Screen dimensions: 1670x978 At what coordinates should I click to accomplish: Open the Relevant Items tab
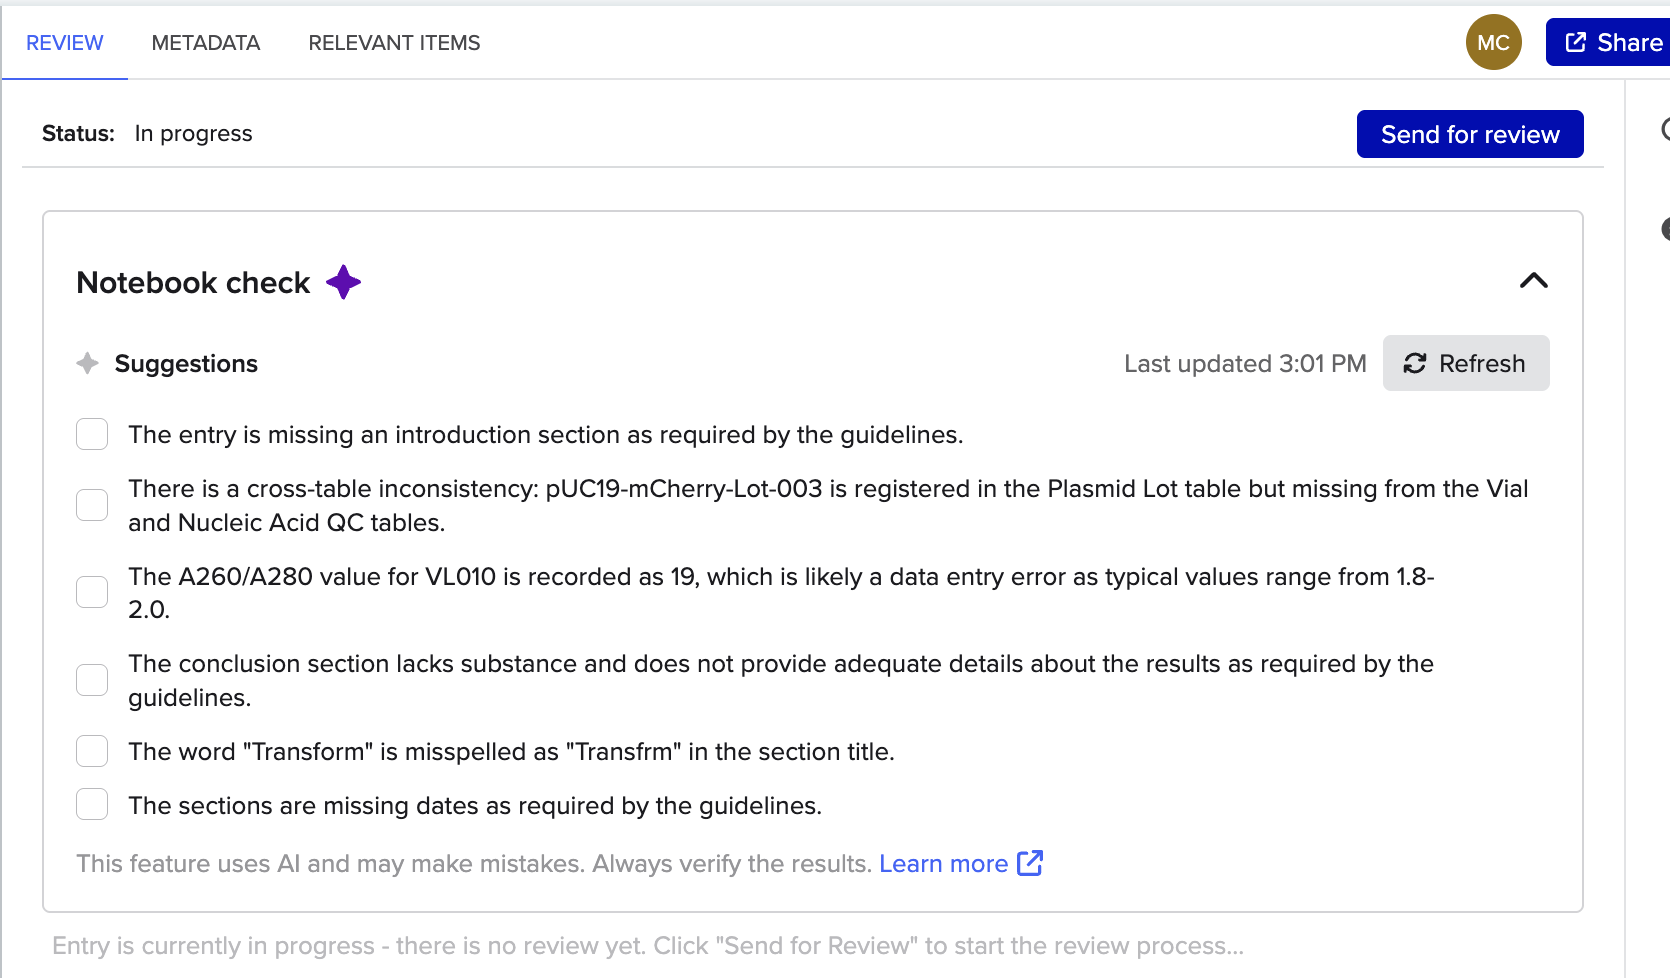(394, 43)
